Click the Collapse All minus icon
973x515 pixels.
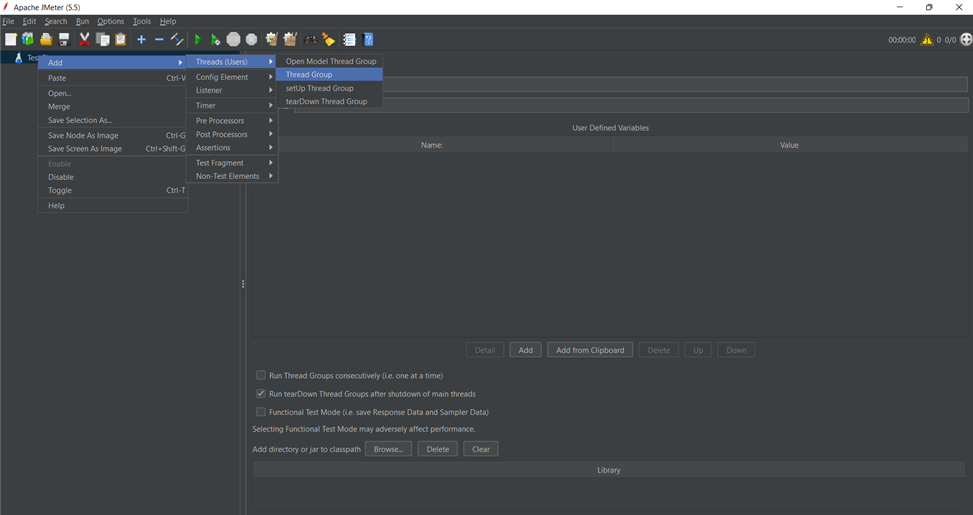[159, 40]
